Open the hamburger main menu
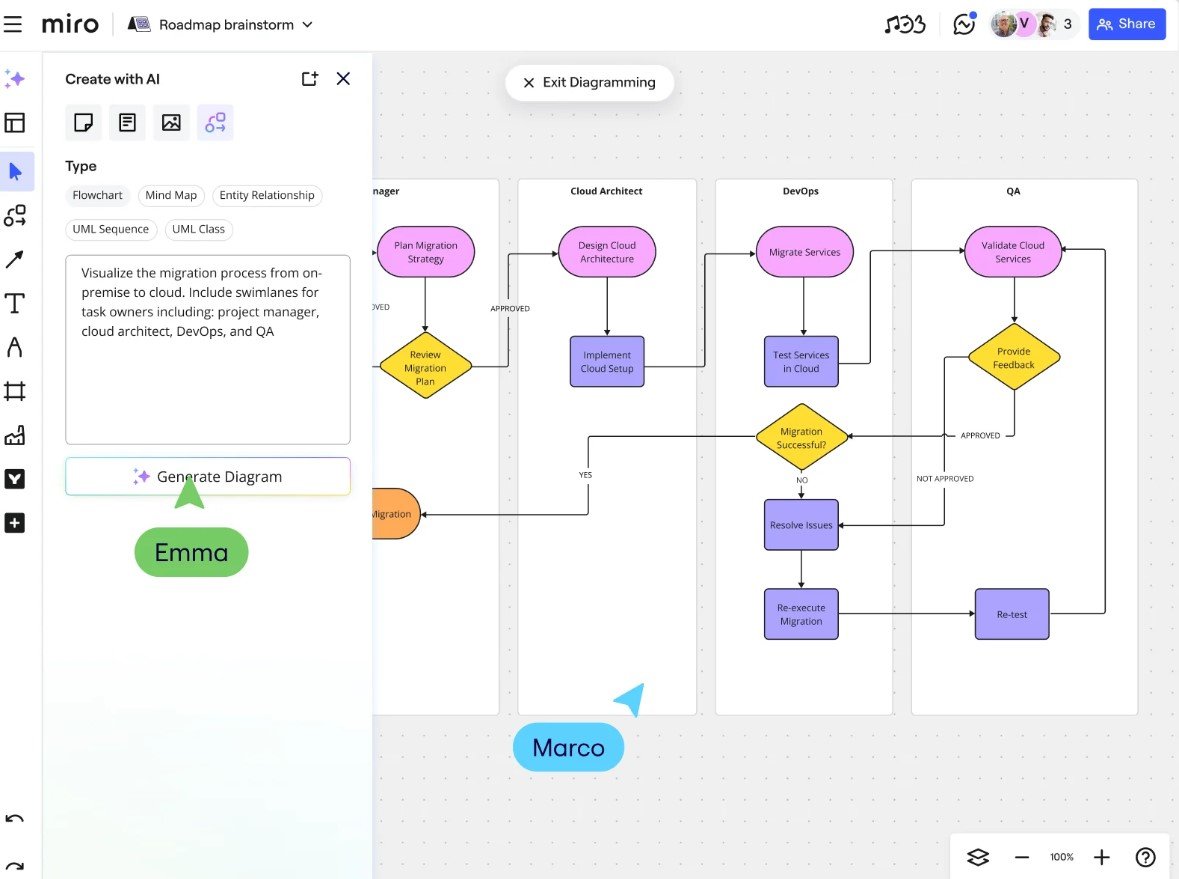This screenshot has height=879, width=1179. click(13, 24)
